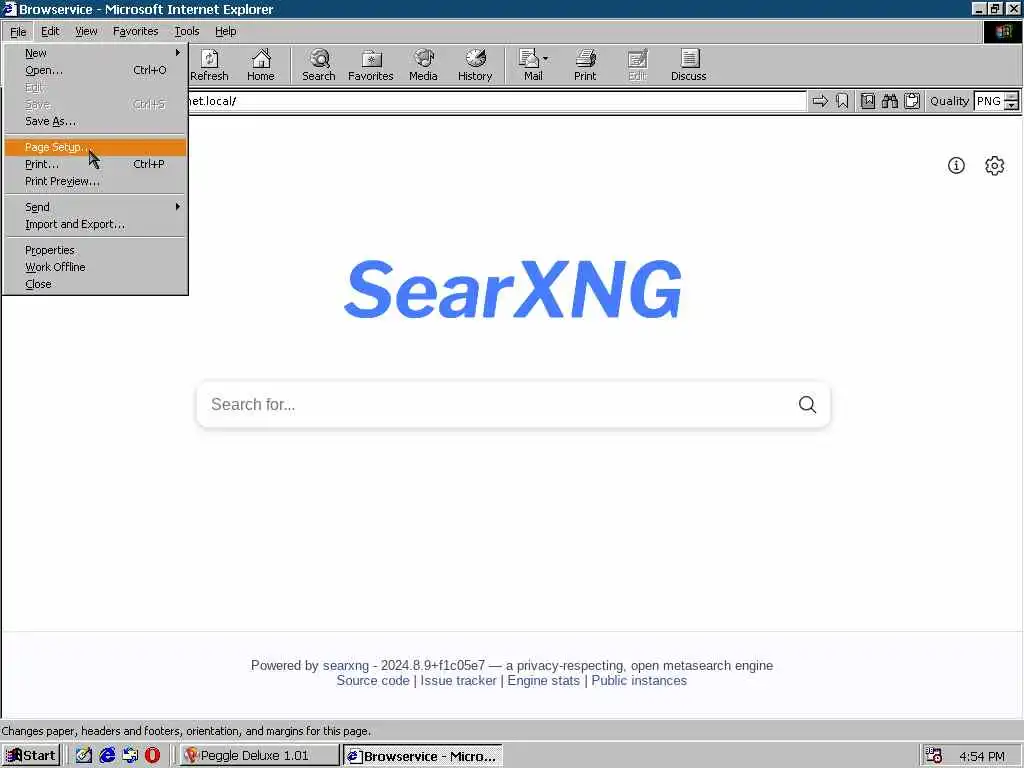This screenshot has height=768, width=1024.
Task: Click the Media toolbar icon
Action: point(423,65)
